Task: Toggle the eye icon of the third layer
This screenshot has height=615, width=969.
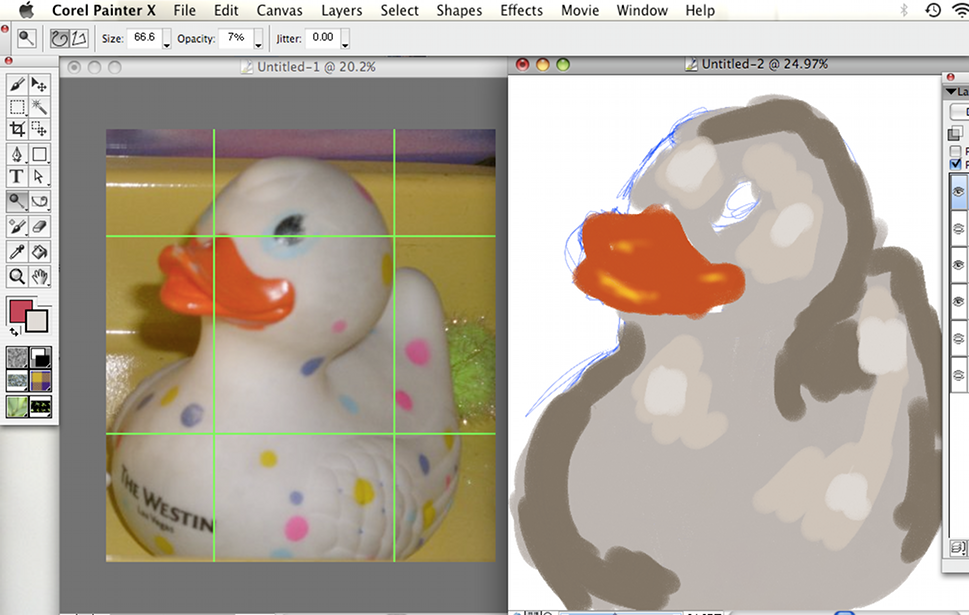Action: pyautogui.click(x=958, y=265)
